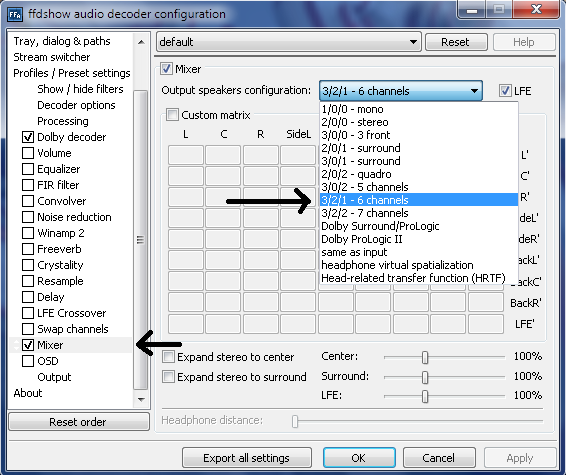566x475 pixels.
Task: Pick 3/0/1 - surround option
Action: click(x=419, y=161)
